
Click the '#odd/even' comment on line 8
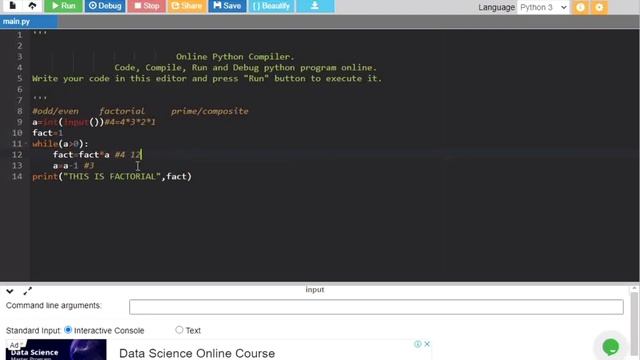pos(56,111)
